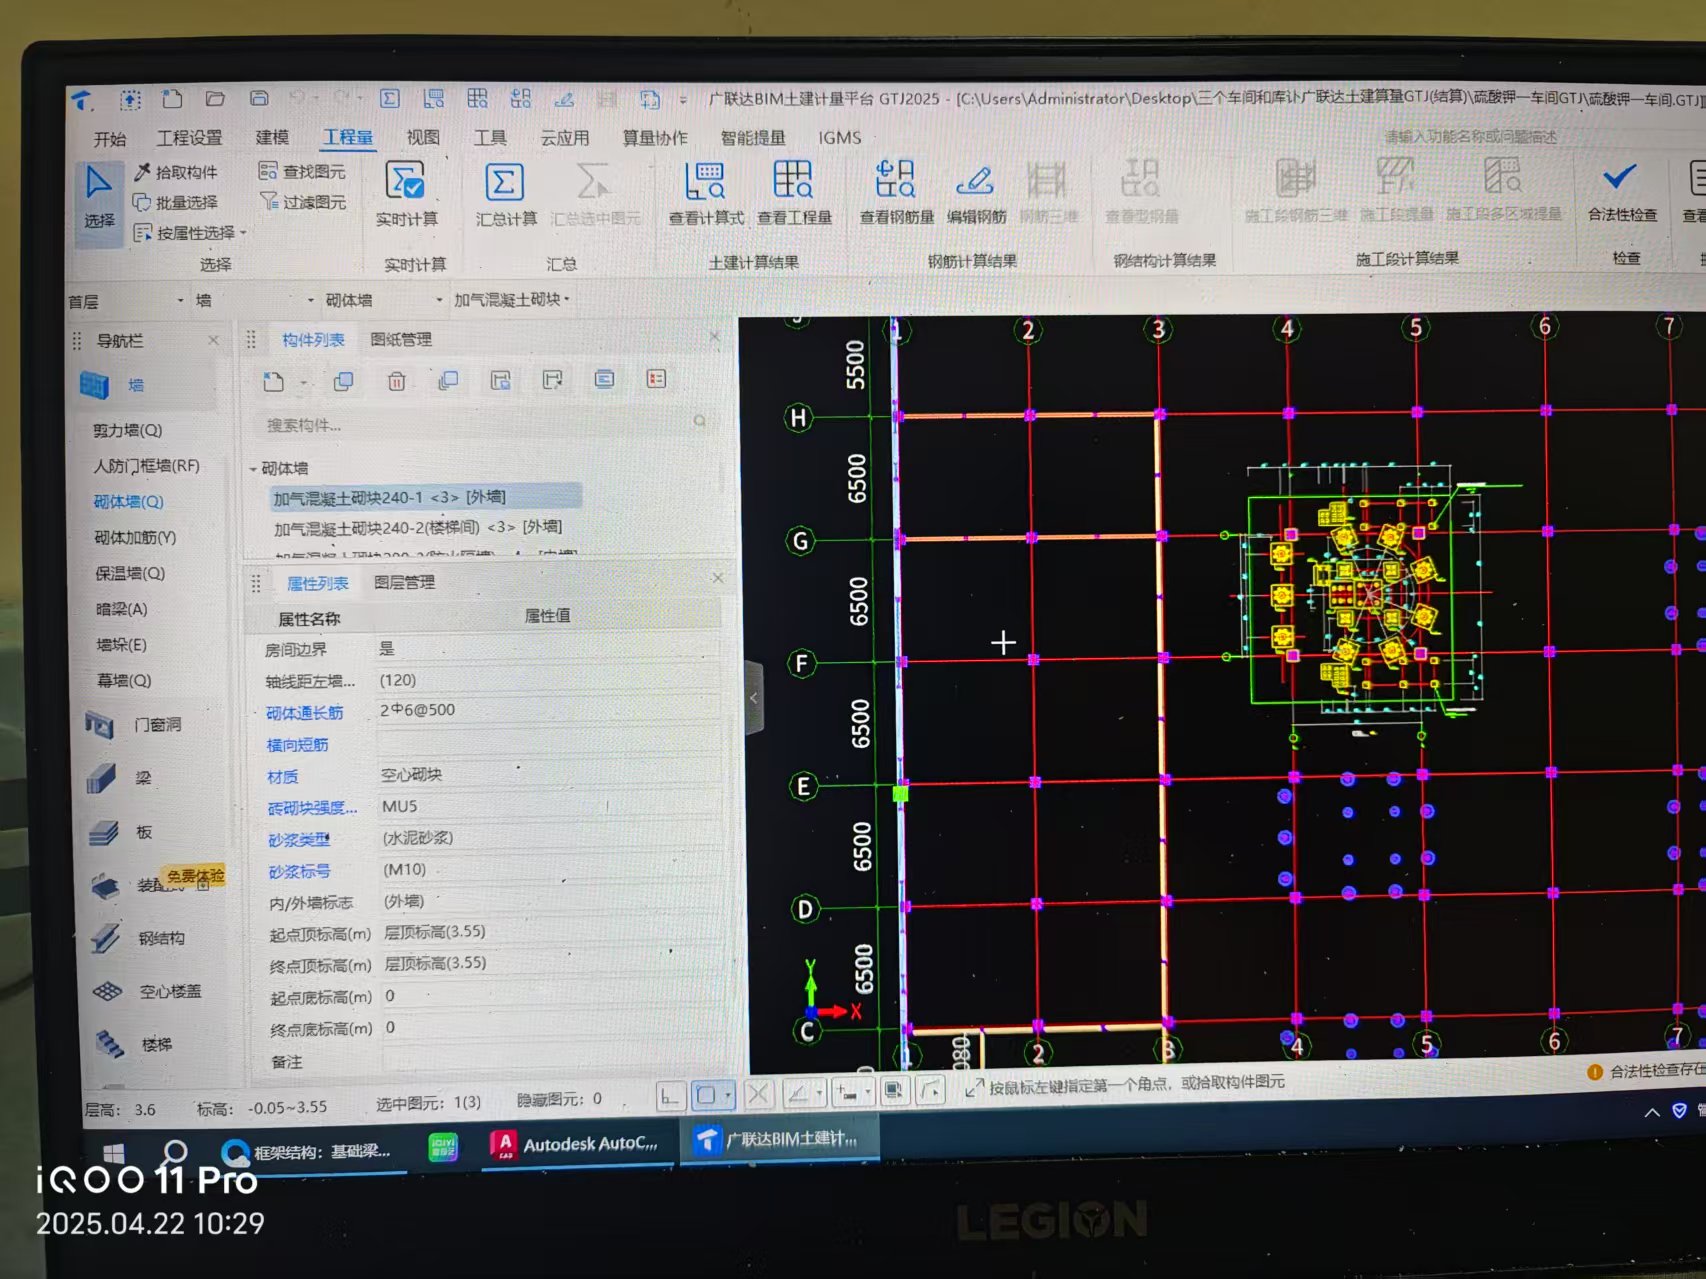Click the 实时计算 icon

(405, 181)
